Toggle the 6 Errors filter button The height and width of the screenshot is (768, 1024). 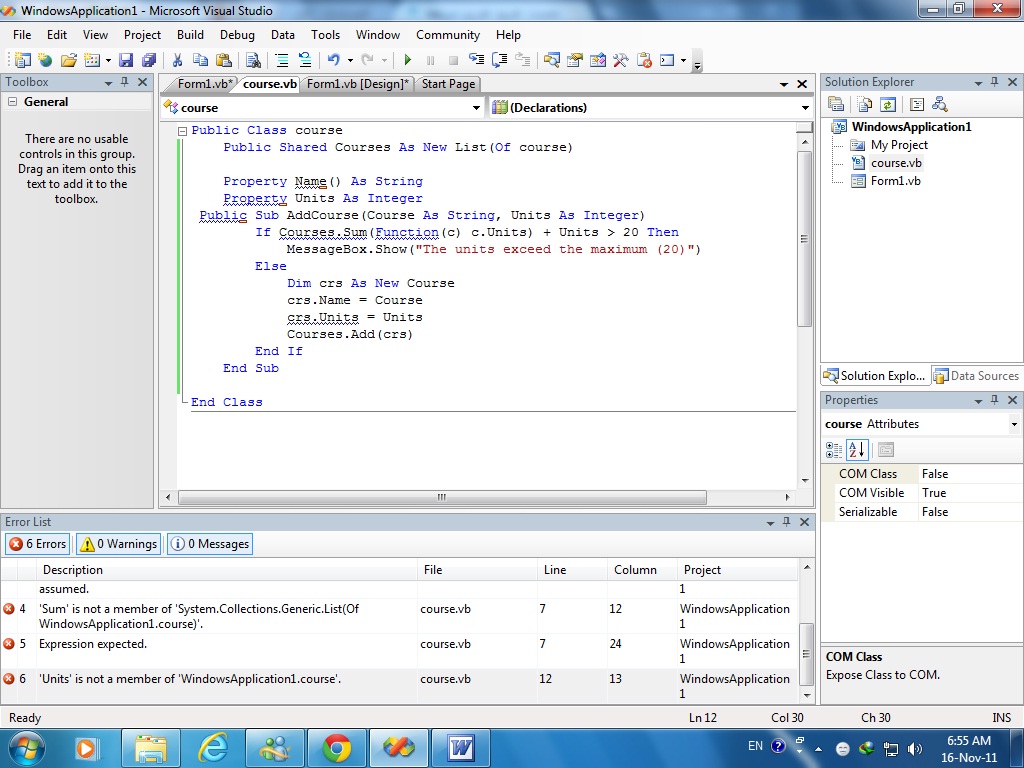tap(38, 544)
